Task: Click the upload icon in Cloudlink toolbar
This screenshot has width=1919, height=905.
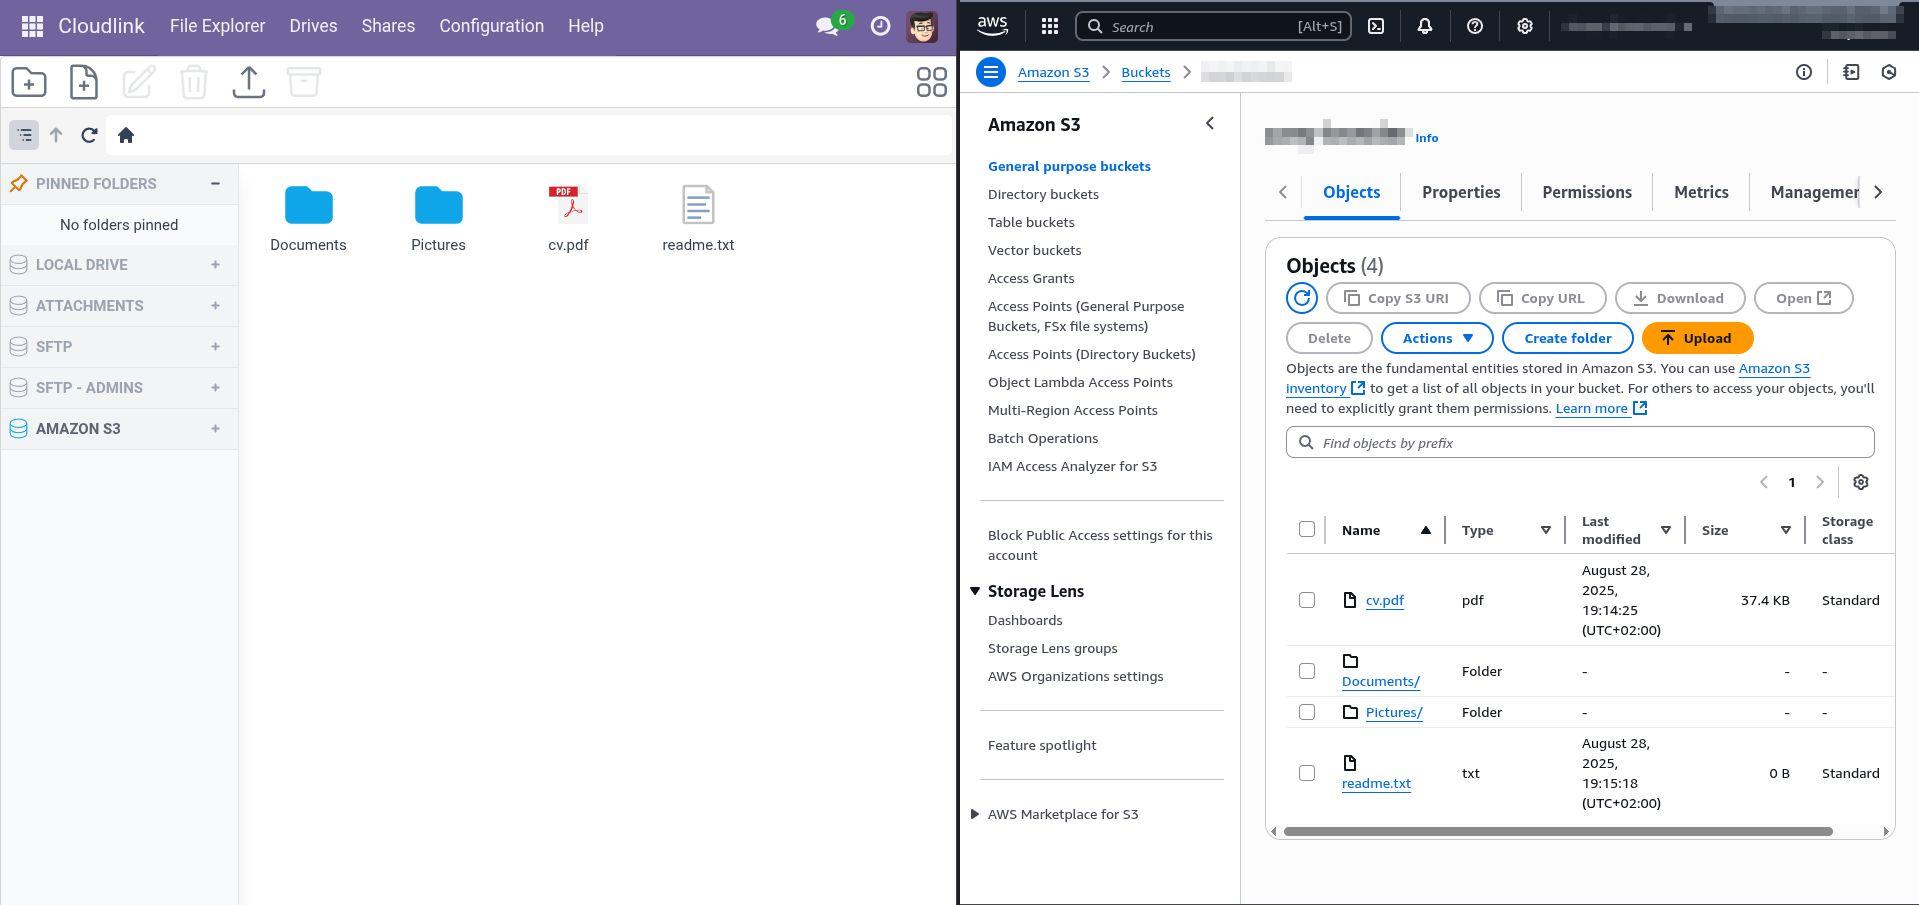Action: point(248,82)
